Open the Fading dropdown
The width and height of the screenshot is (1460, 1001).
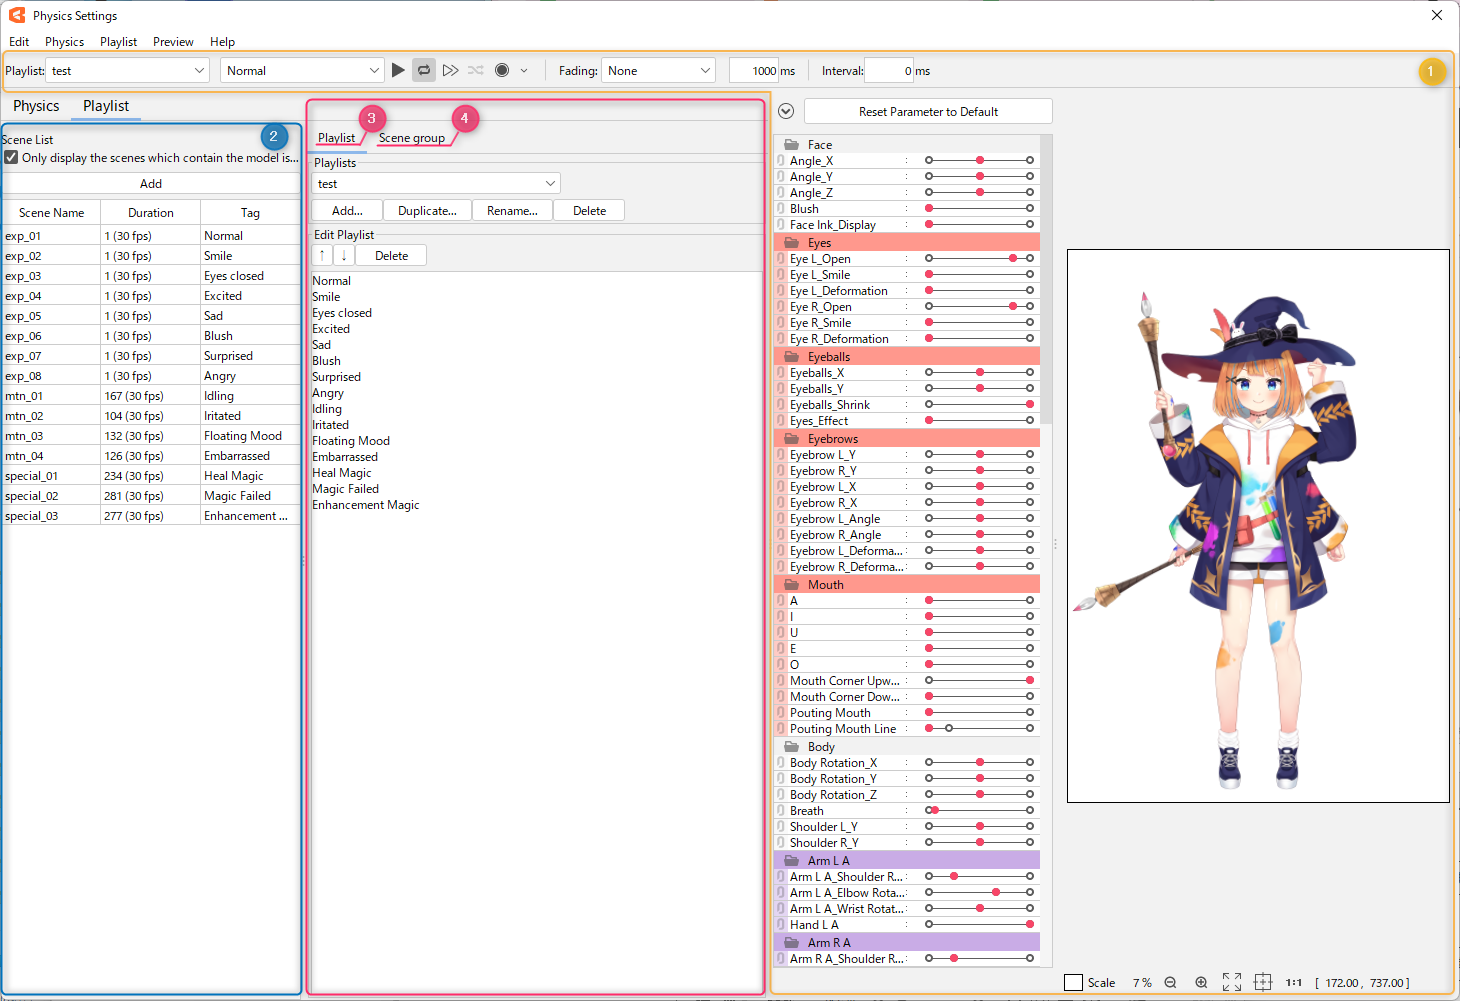[x=658, y=70]
